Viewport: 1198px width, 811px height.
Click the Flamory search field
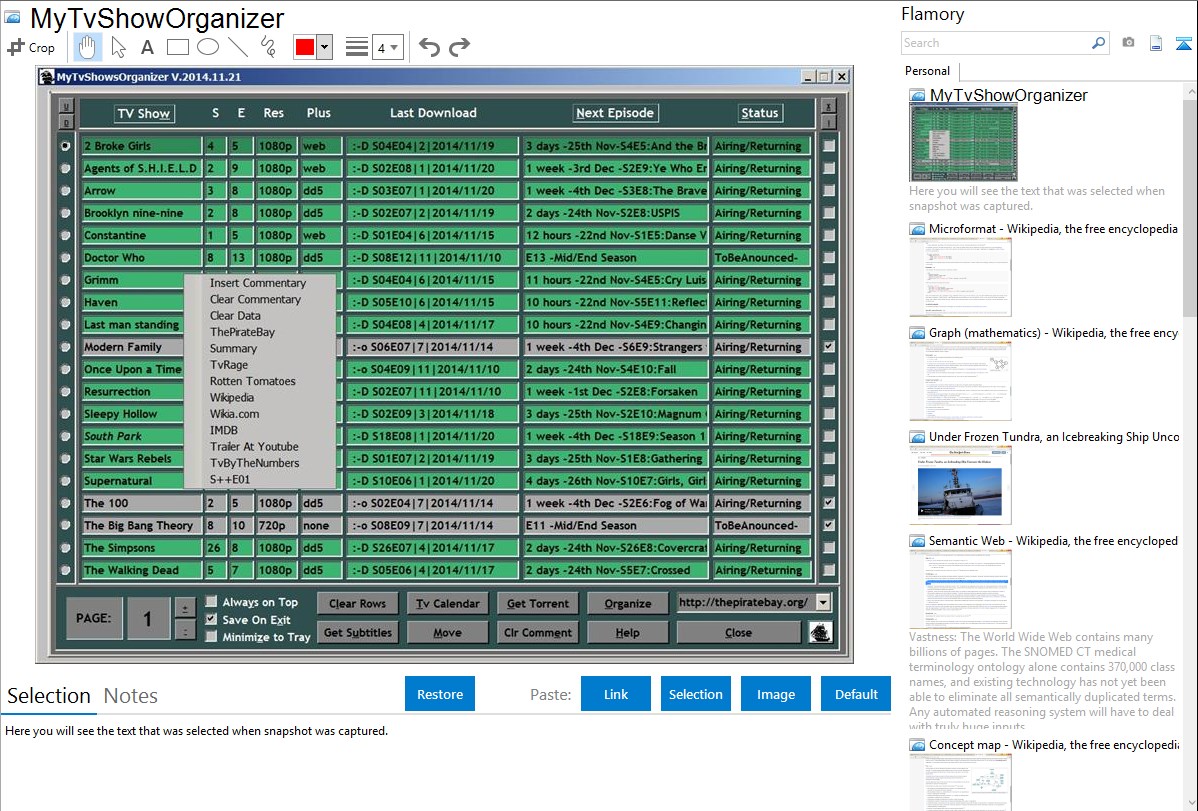995,43
